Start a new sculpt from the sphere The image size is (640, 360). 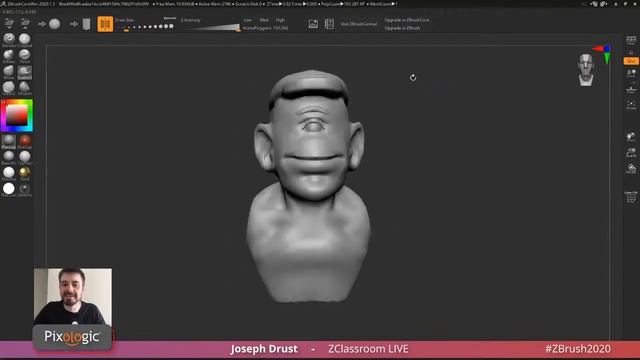click(54, 24)
